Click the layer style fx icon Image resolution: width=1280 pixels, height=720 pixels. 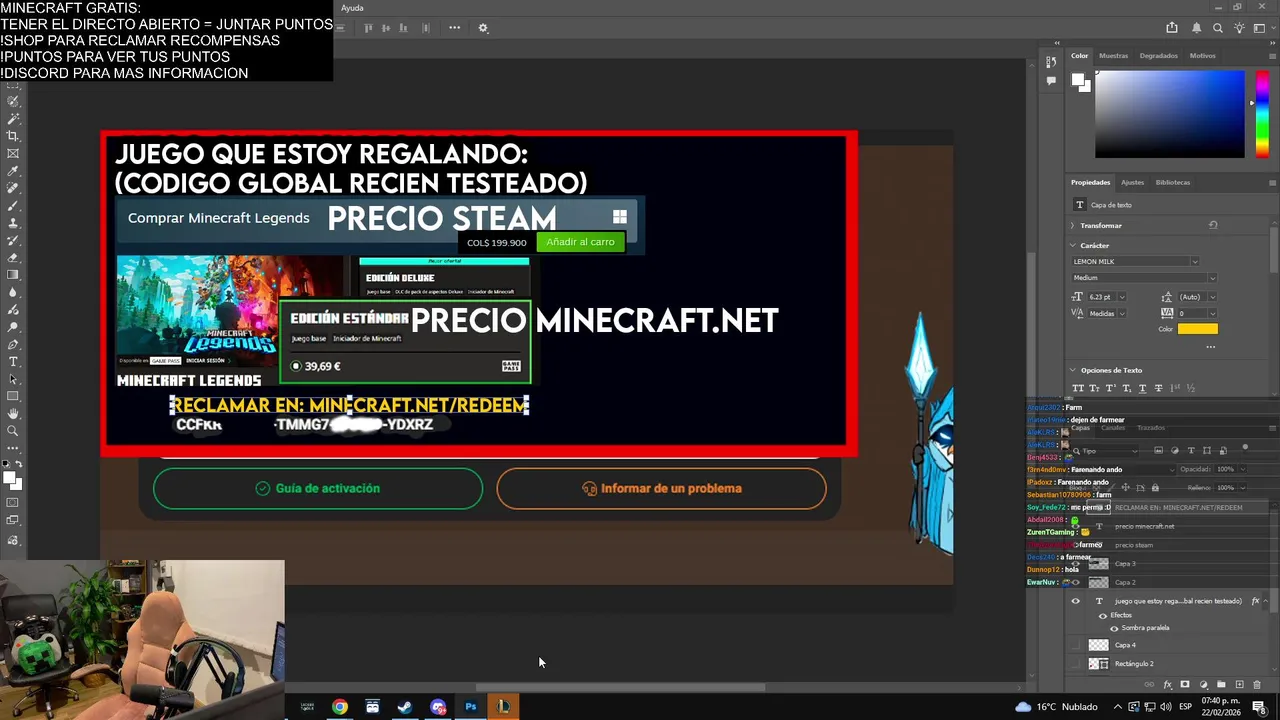click(1167, 685)
